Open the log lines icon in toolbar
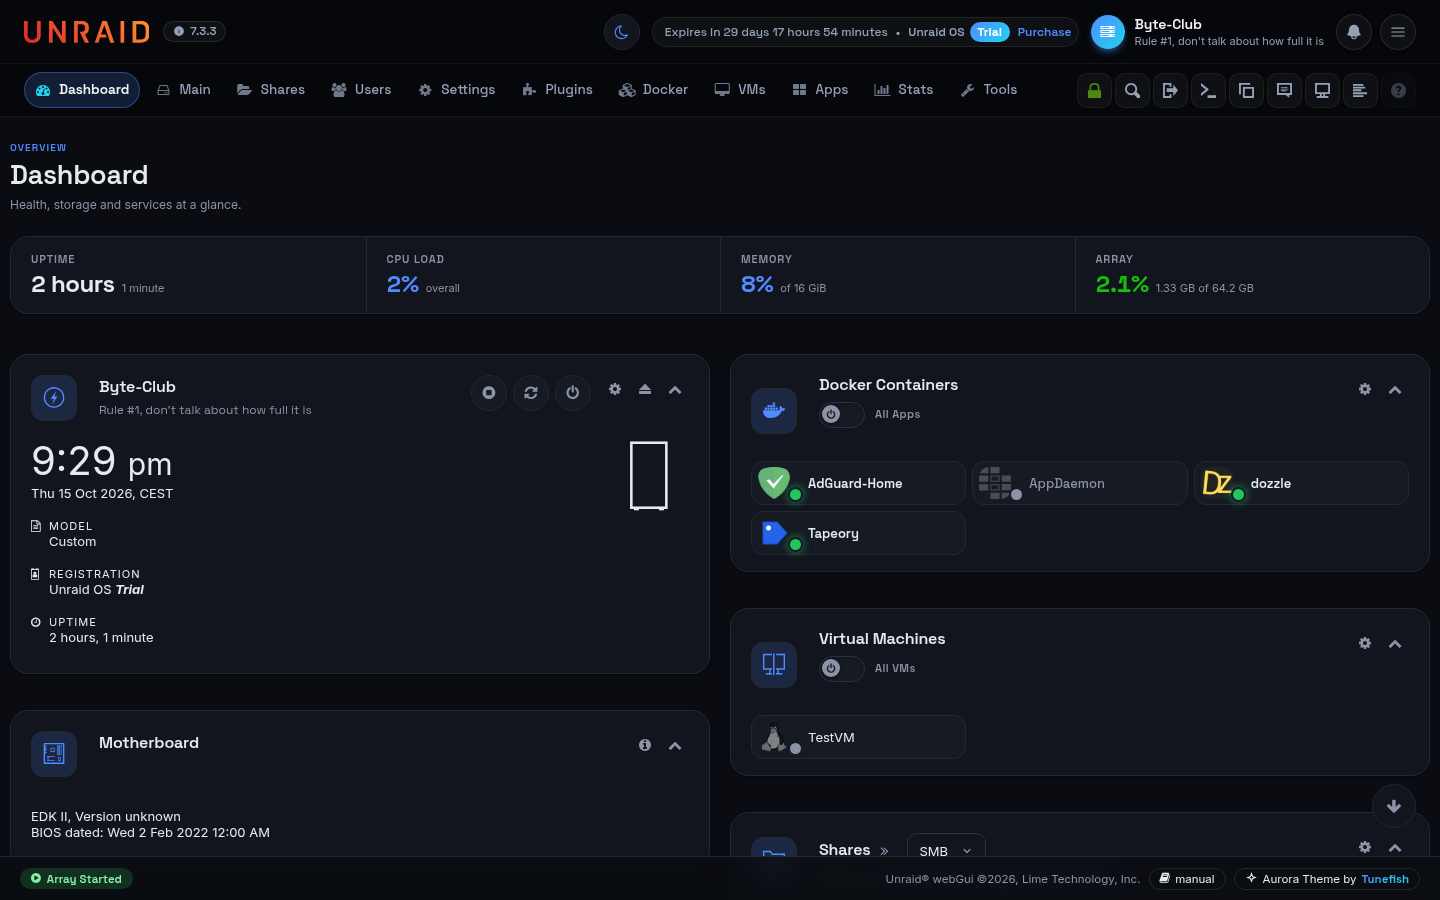The height and width of the screenshot is (900, 1440). coord(1361,90)
